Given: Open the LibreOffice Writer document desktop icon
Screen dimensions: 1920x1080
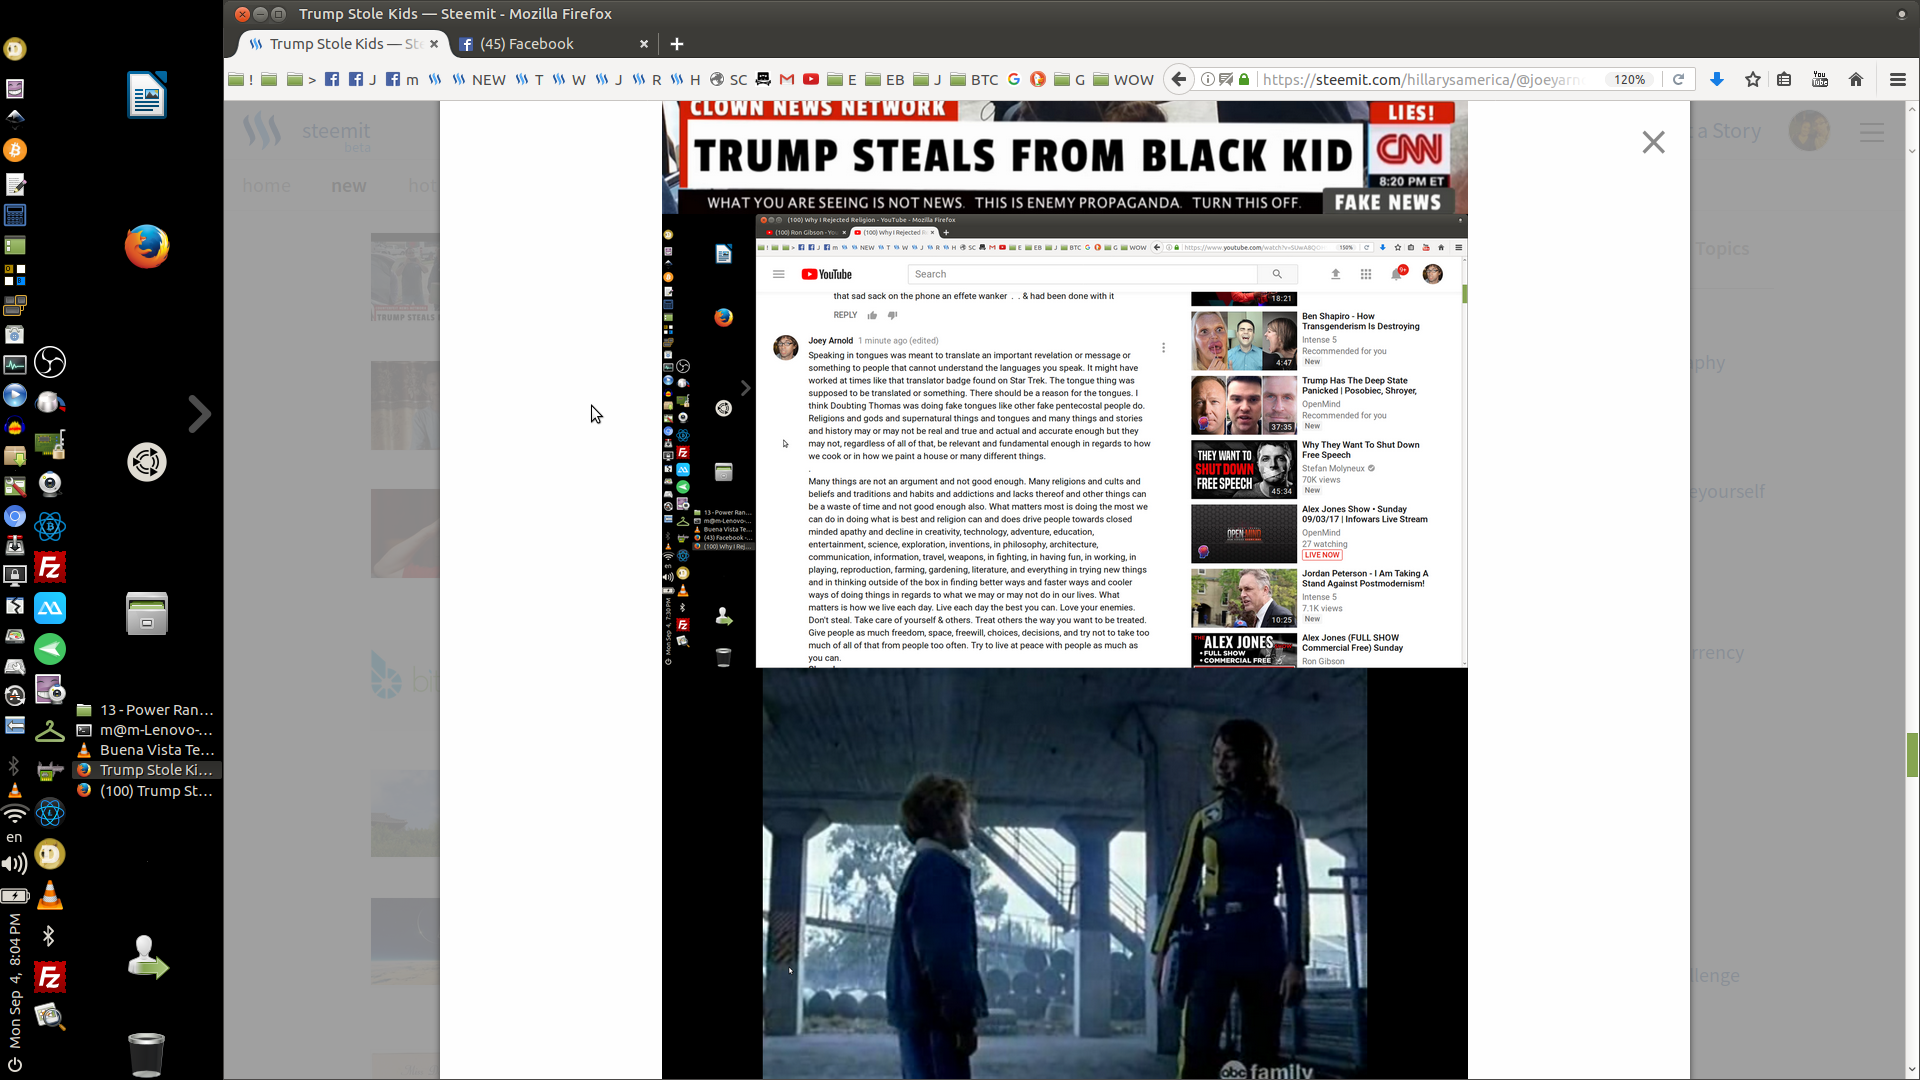Looking at the screenshot, I should pyautogui.click(x=147, y=95).
